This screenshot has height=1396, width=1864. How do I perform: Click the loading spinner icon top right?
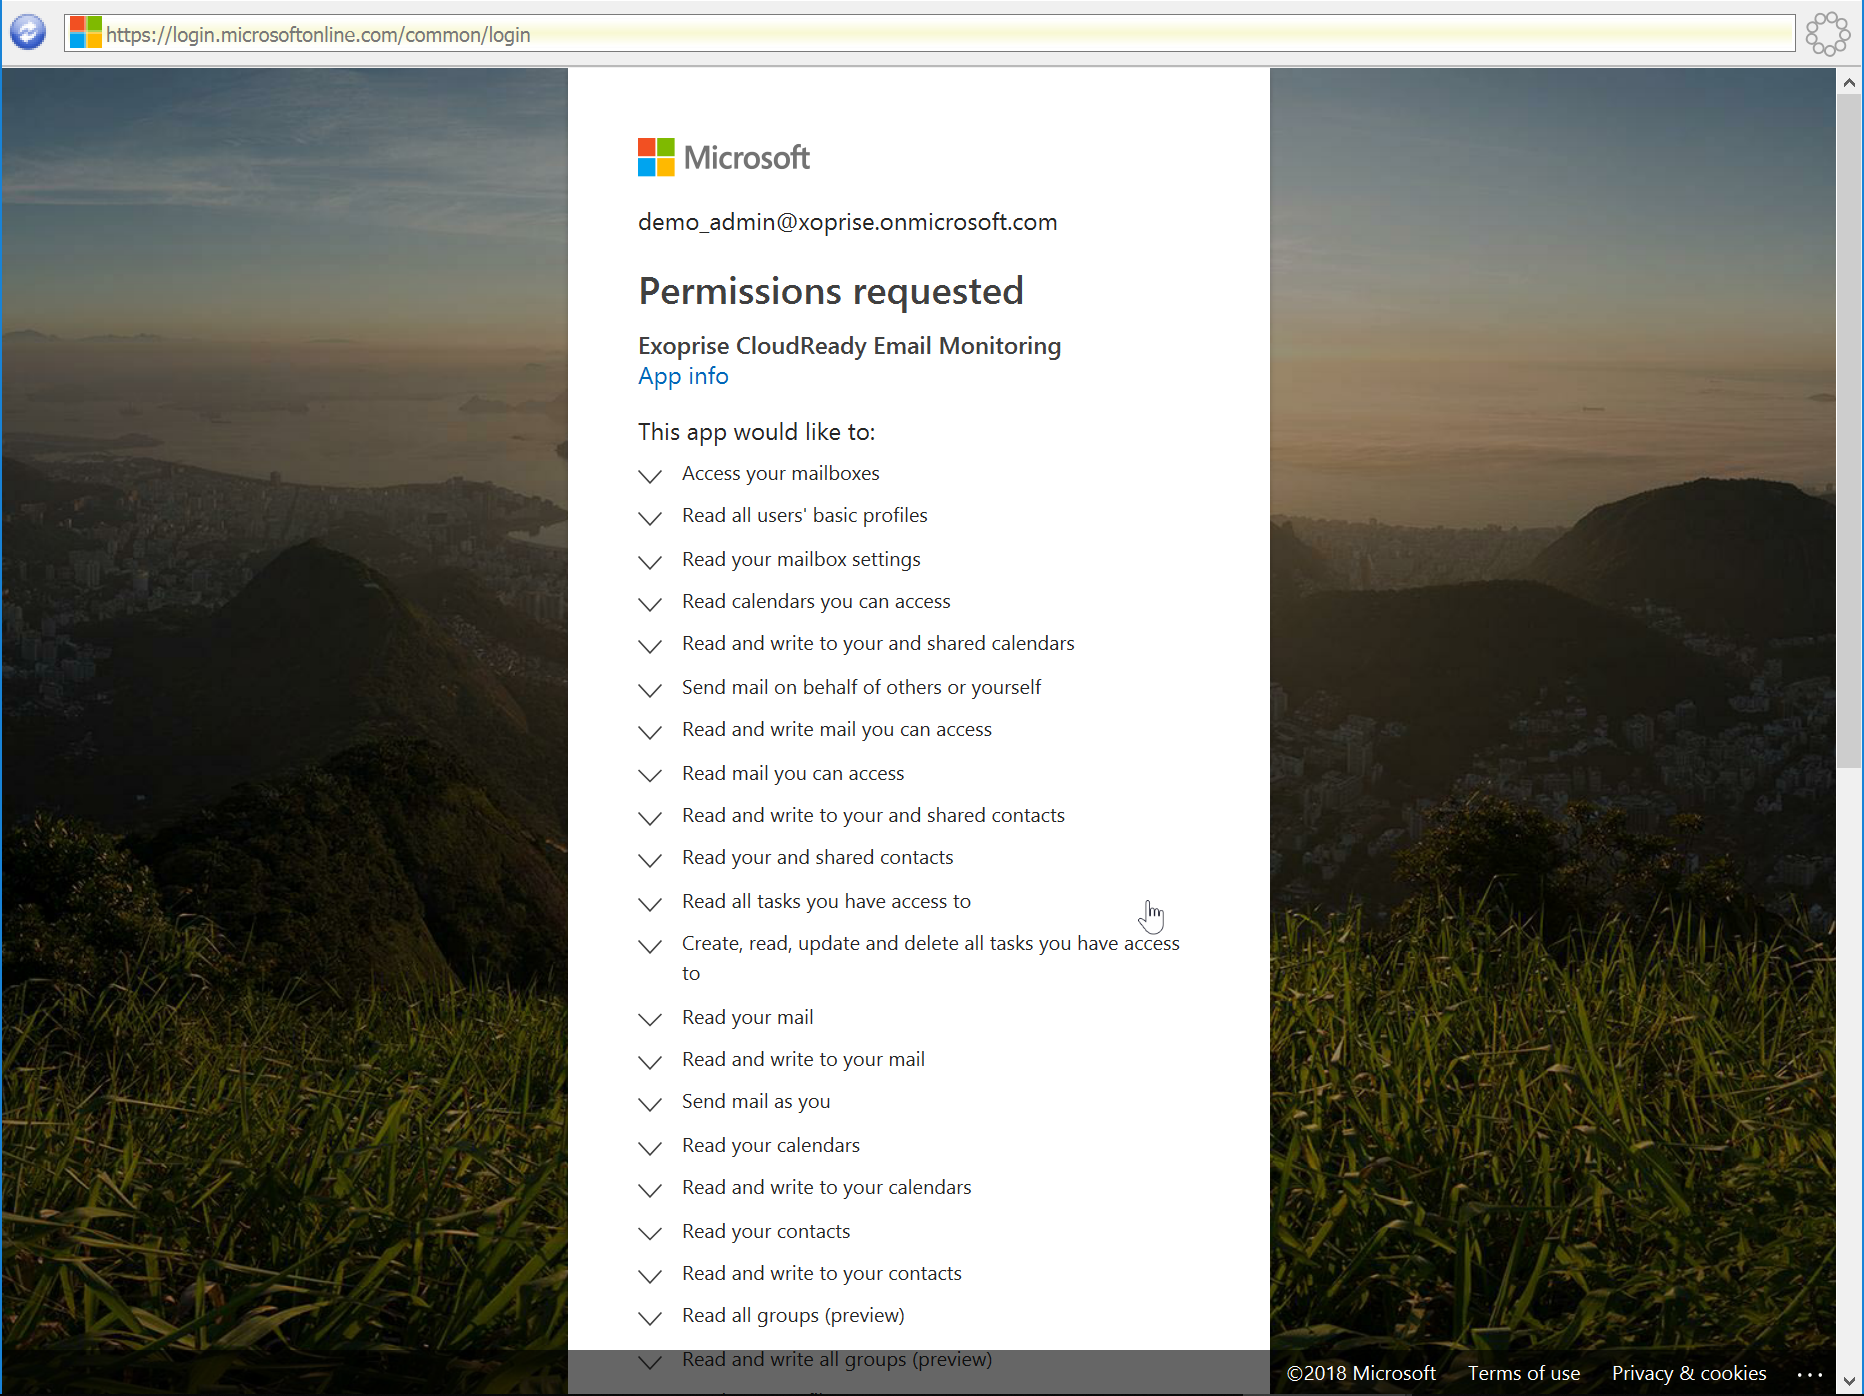coord(1827,34)
